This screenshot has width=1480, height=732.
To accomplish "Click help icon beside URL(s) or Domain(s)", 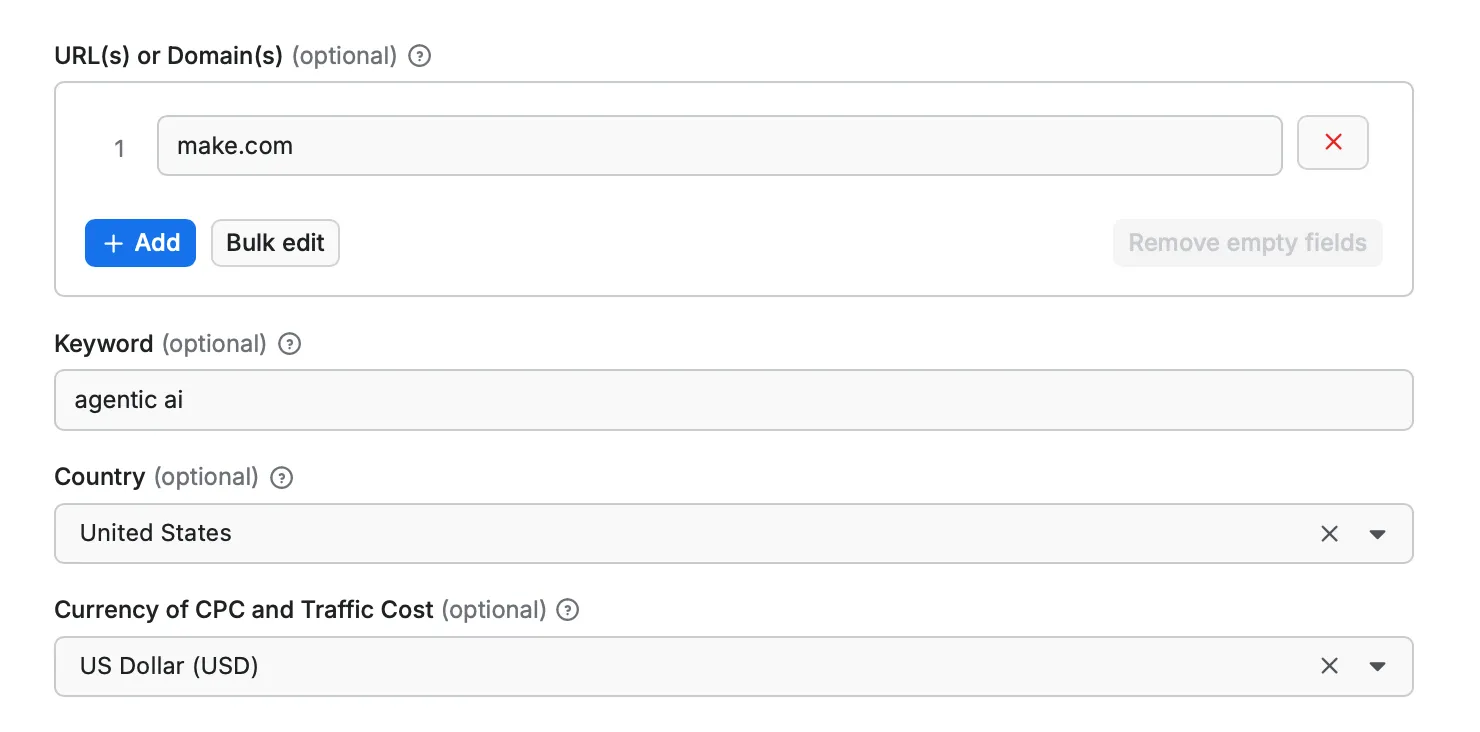I will click(421, 56).
